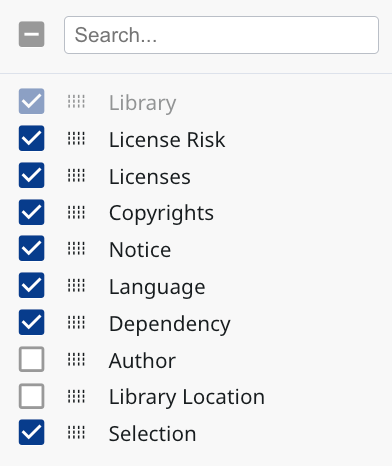Uncheck the License Risk column checkbox
The image size is (392, 466).
pos(31,138)
